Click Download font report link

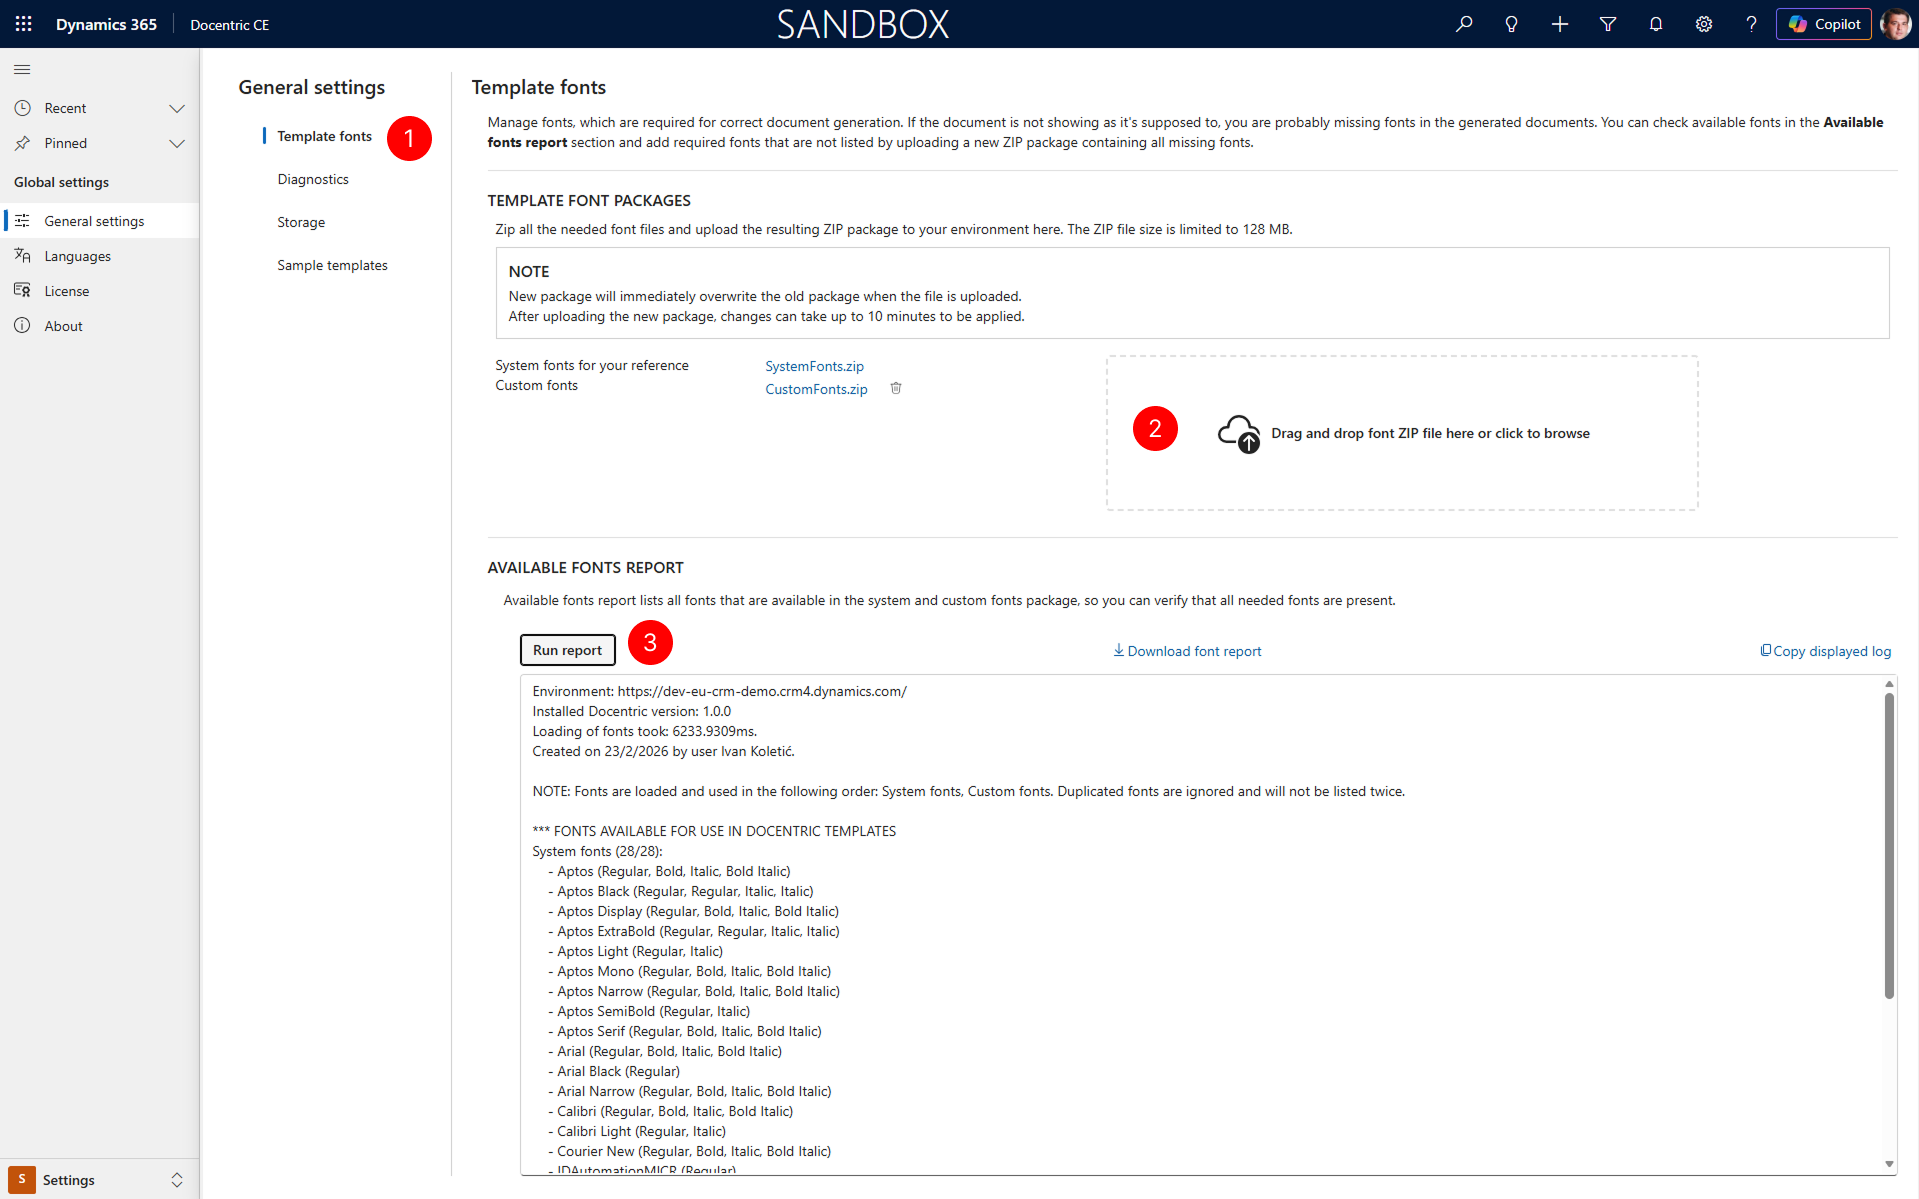[1187, 651]
